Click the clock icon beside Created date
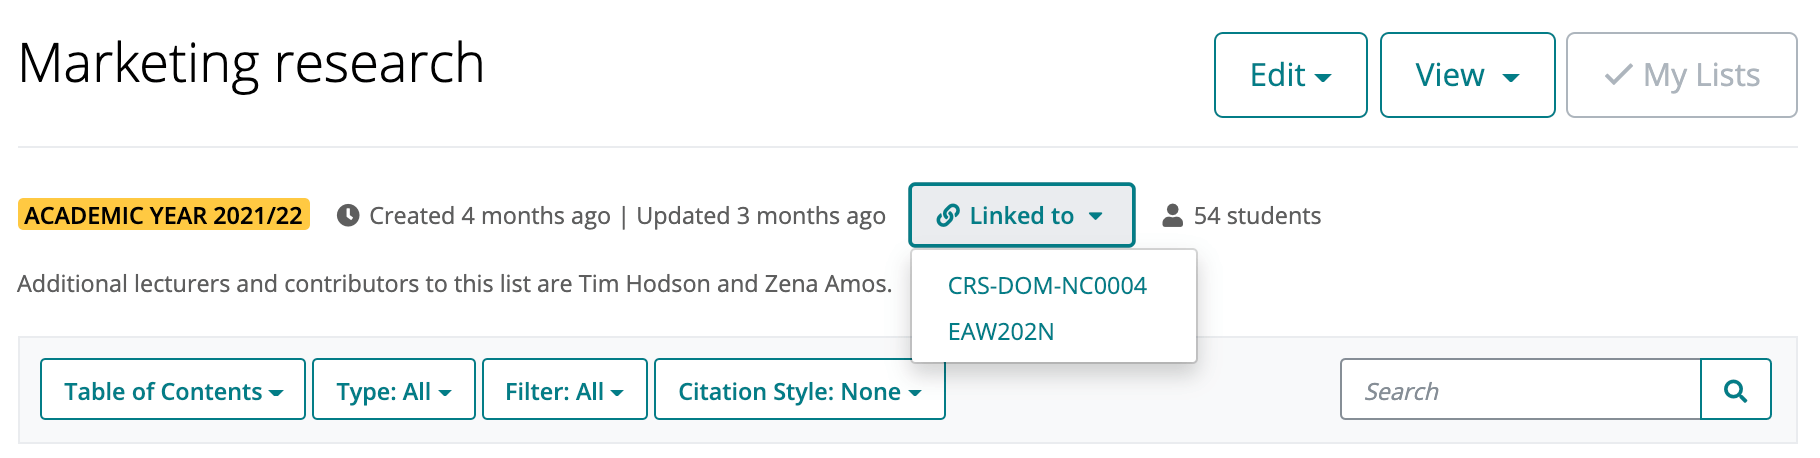The height and width of the screenshot is (458, 1820). [348, 216]
